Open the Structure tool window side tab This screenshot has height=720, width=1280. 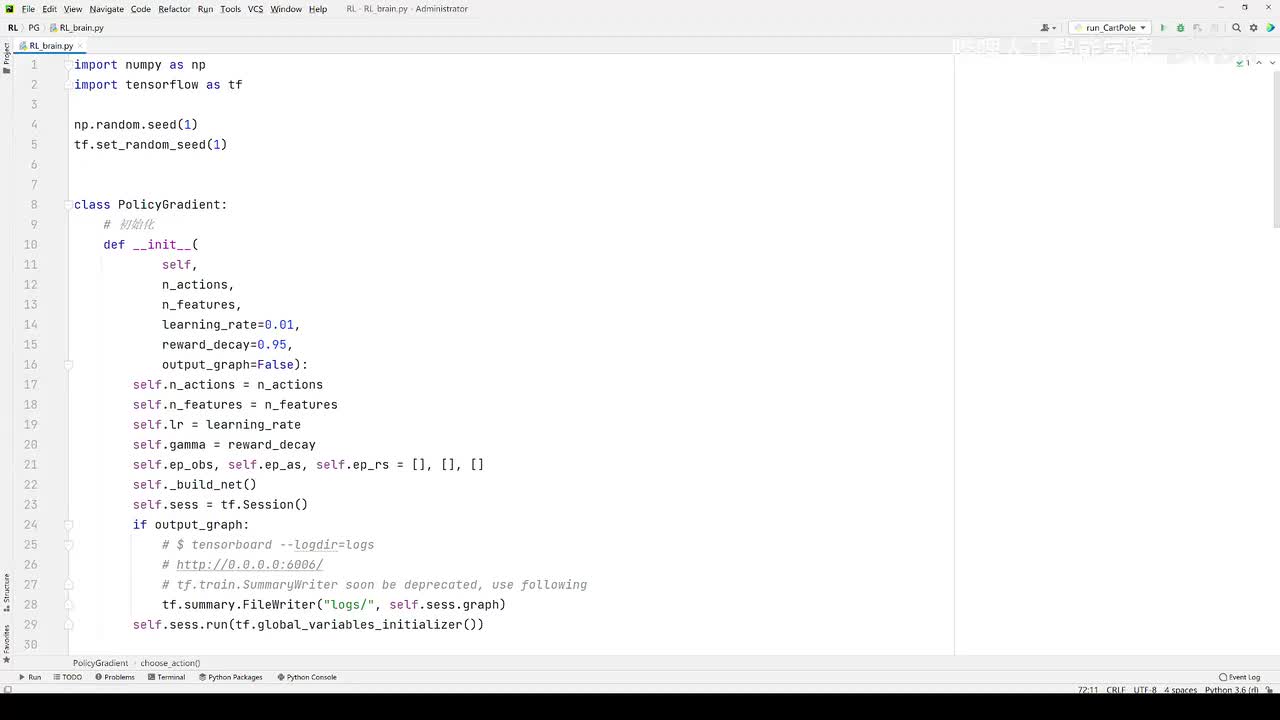pyautogui.click(x=6, y=594)
